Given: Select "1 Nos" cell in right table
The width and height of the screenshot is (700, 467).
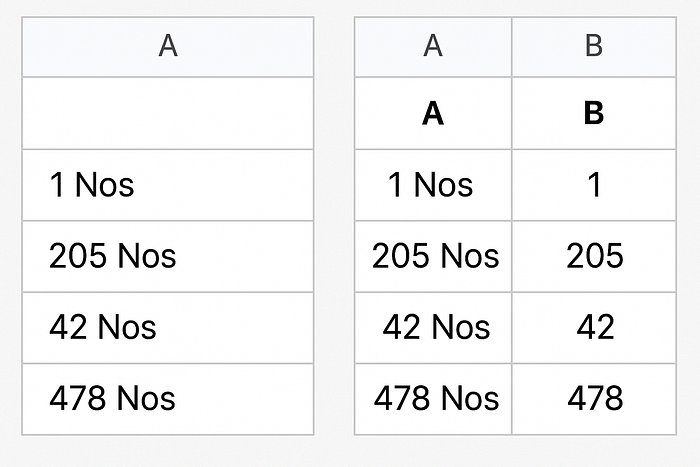Looking at the screenshot, I should tap(433, 185).
